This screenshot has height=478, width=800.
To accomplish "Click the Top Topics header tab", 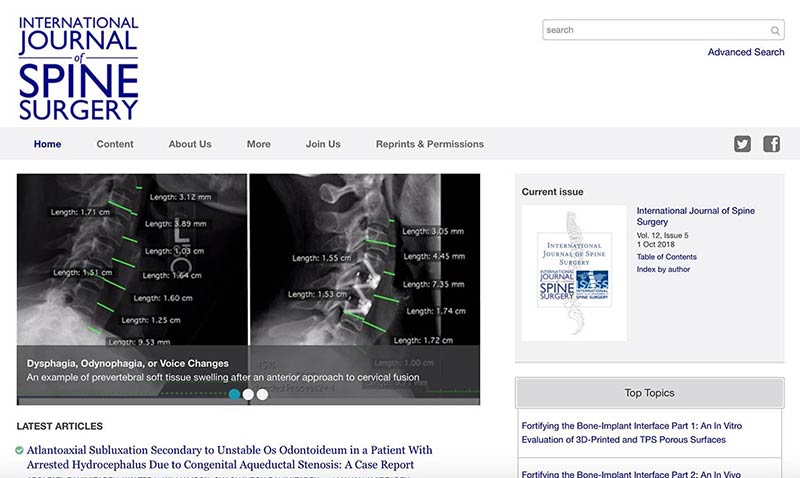I will [x=649, y=393].
